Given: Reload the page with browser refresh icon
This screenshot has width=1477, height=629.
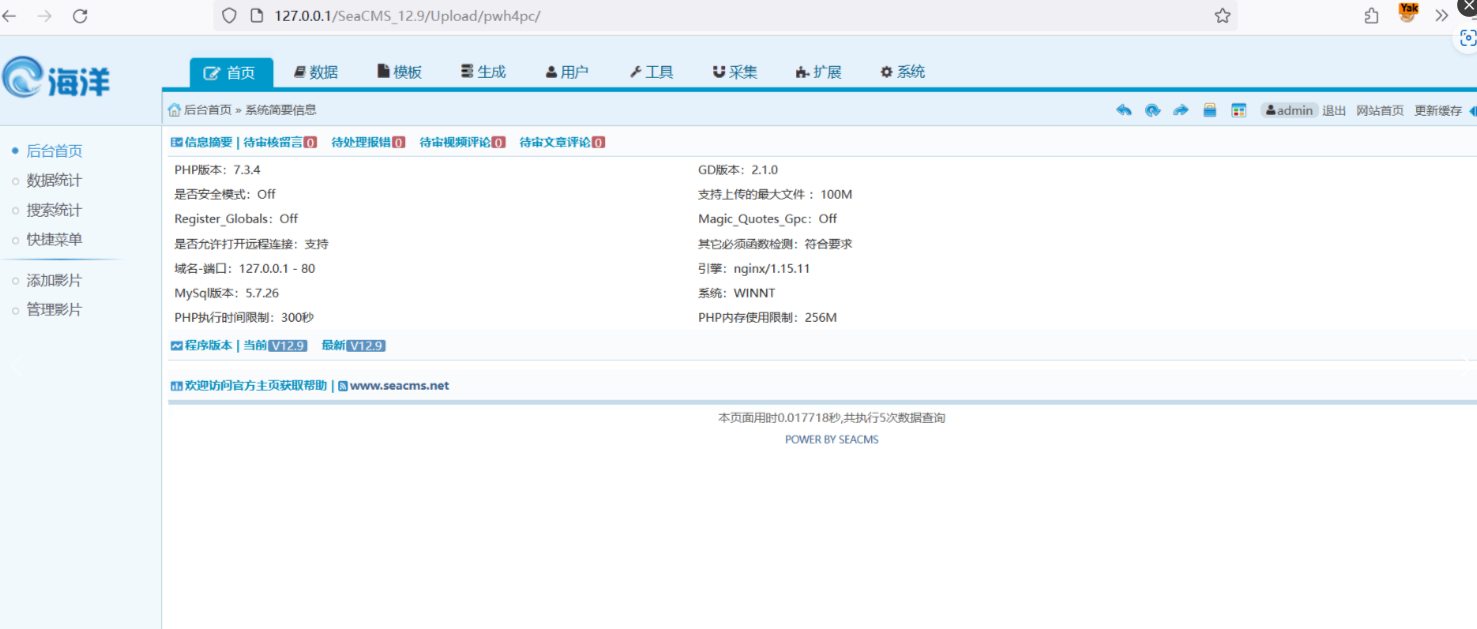Looking at the screenshot, I should coord(80,16).
